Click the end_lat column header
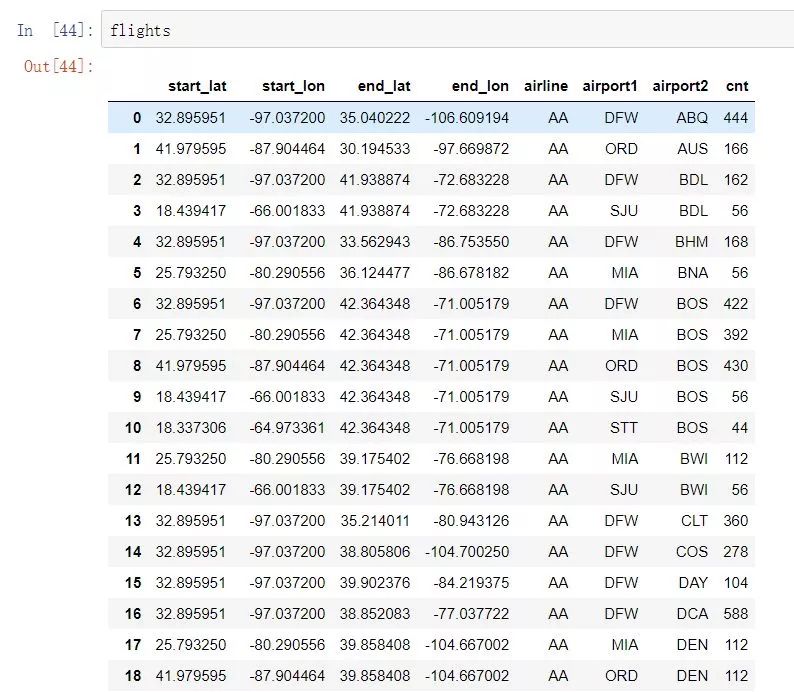 pos(384,86)
